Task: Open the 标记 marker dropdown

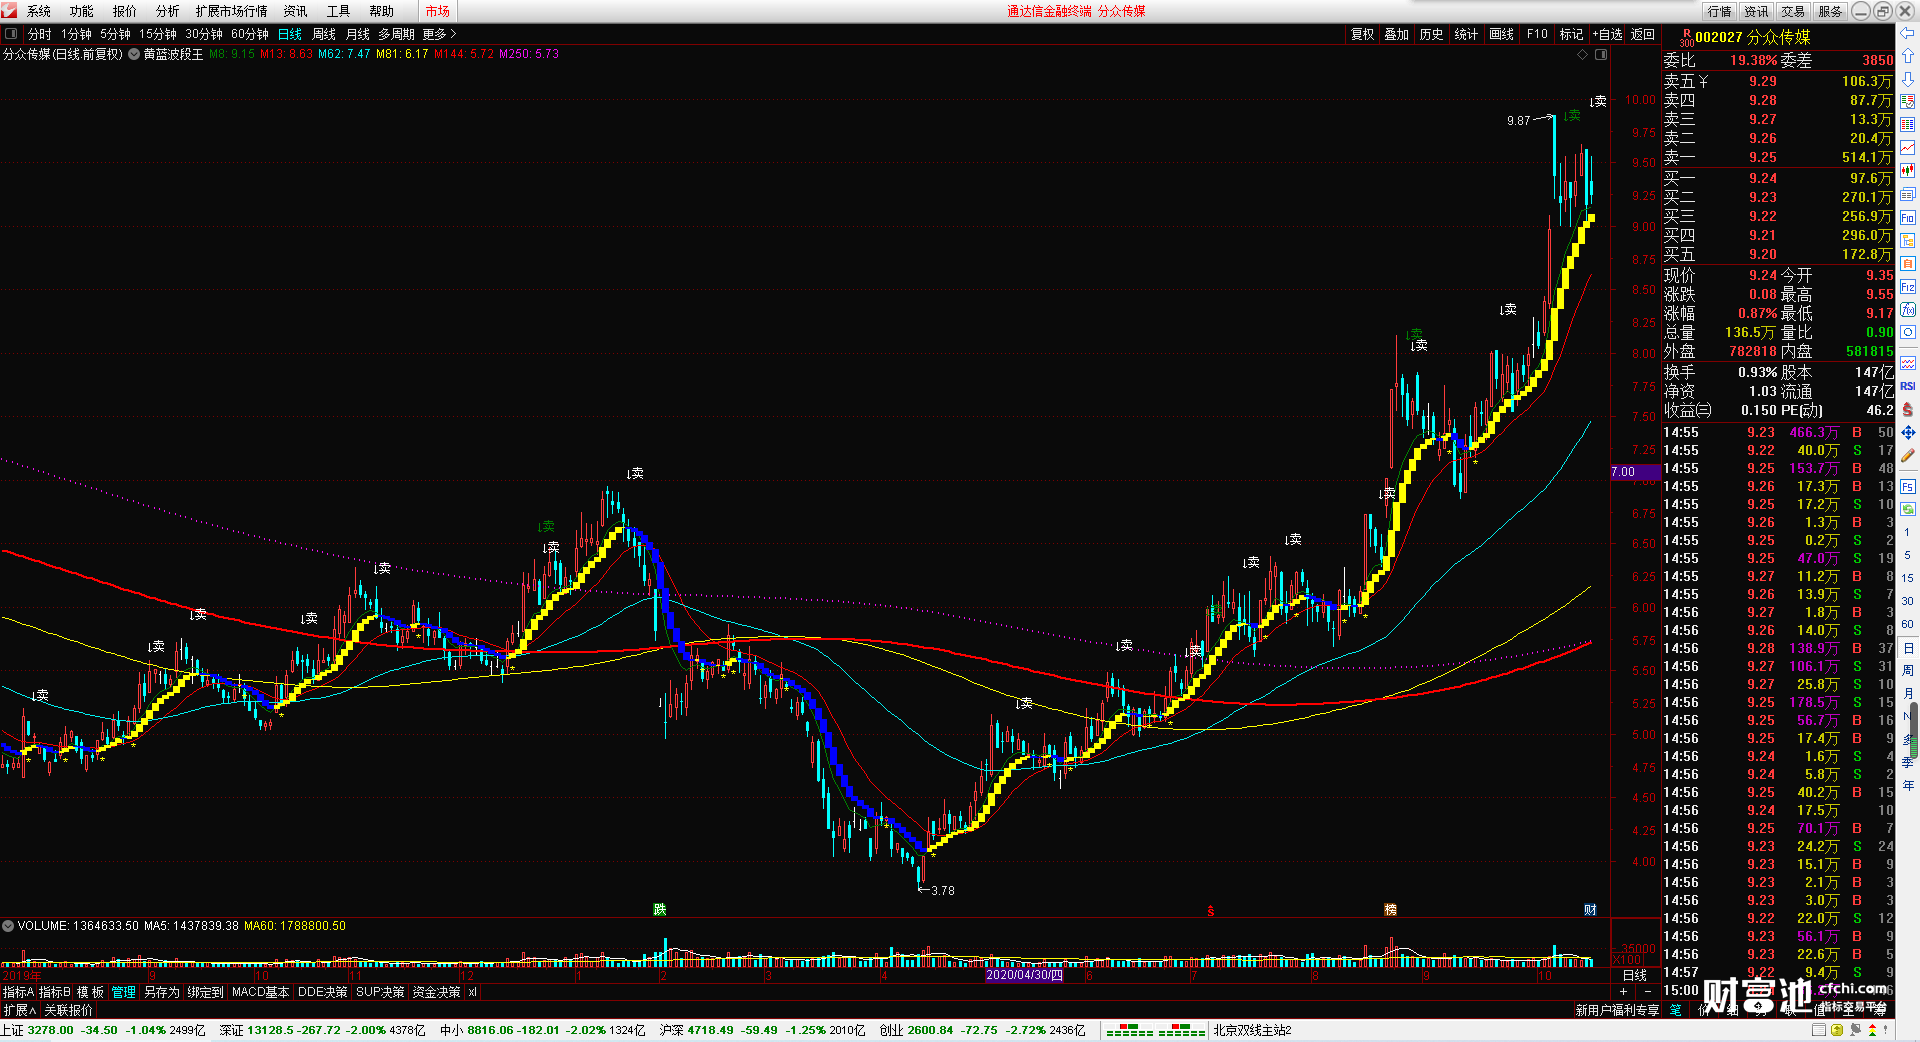Action: pyautogui.click(x=1571, y=34)
